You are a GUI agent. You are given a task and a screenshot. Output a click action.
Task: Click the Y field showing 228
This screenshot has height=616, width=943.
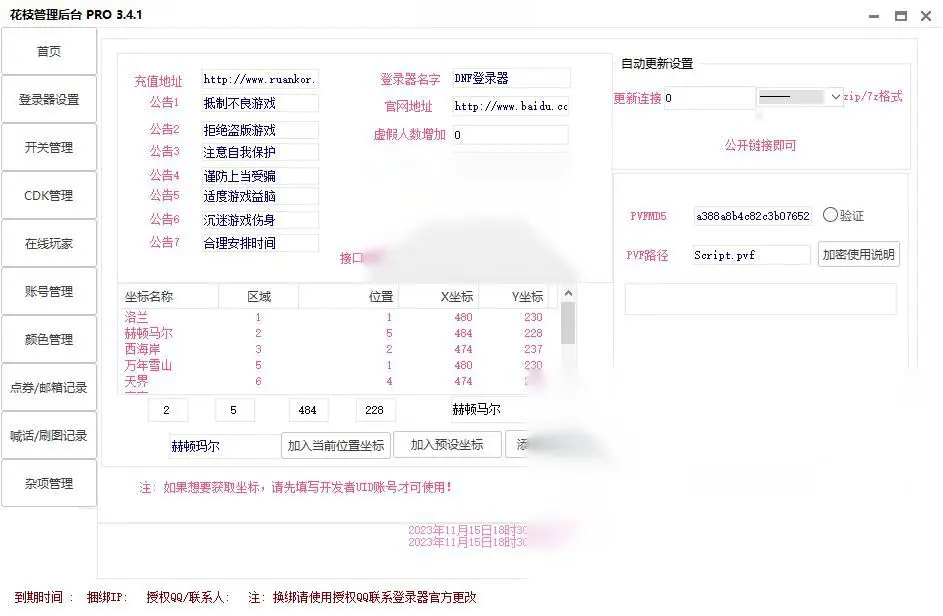pyautogui.click(x=375, y=410)
